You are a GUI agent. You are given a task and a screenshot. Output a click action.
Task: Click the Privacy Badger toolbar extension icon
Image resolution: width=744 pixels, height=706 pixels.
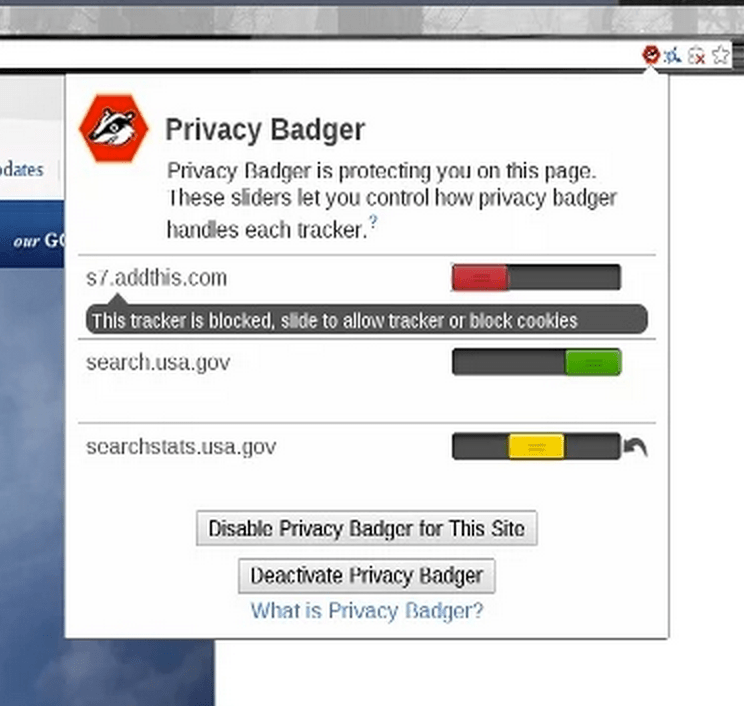coord(651,55)
